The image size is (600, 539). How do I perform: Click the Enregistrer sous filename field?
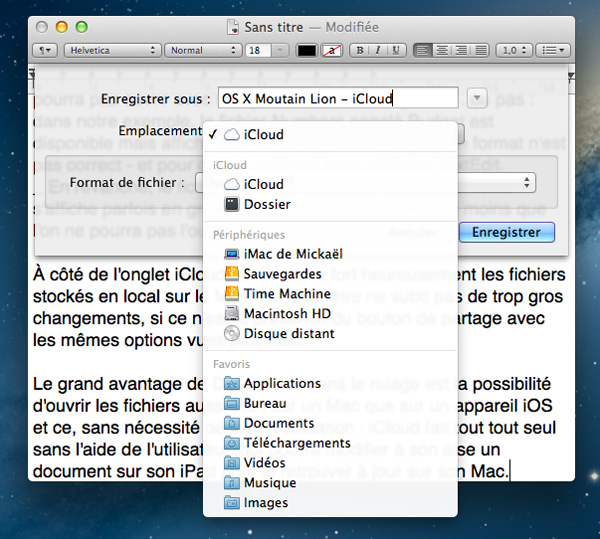point(338,98)
